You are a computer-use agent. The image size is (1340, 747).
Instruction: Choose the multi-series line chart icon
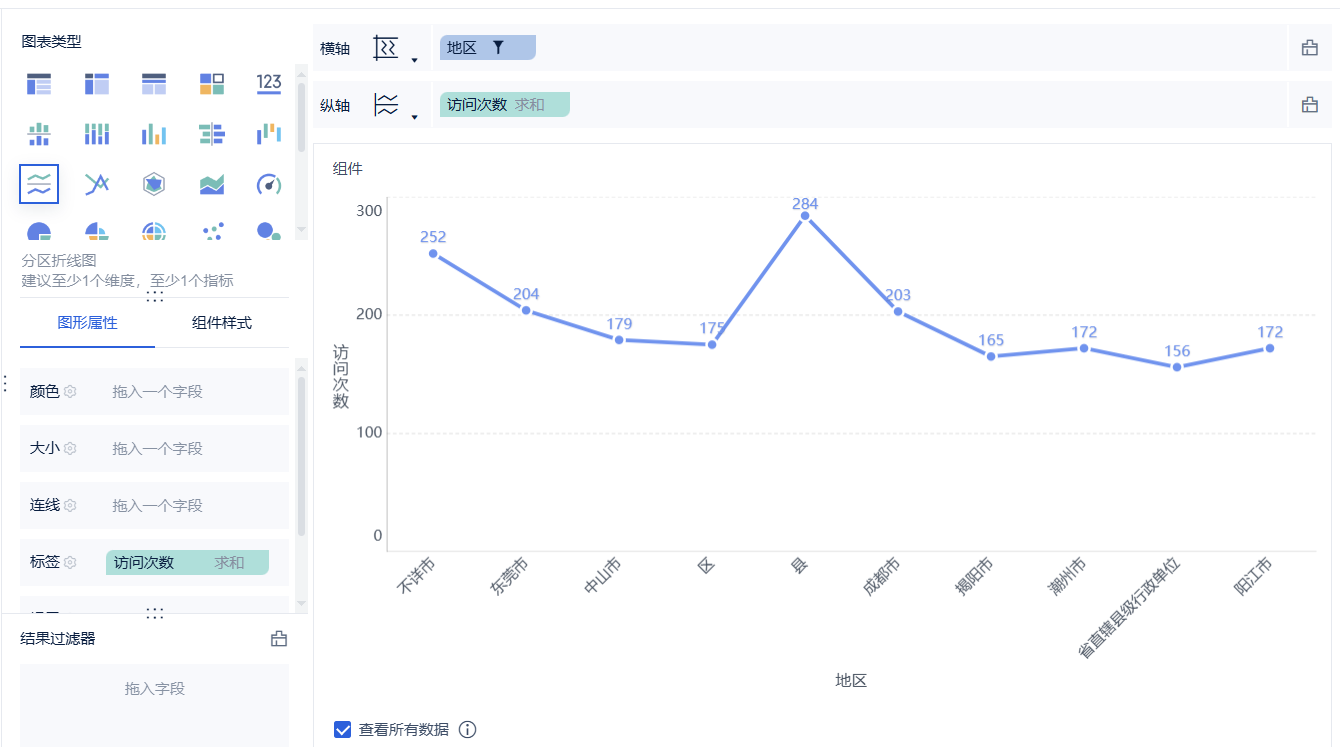[x=97, y=184]
